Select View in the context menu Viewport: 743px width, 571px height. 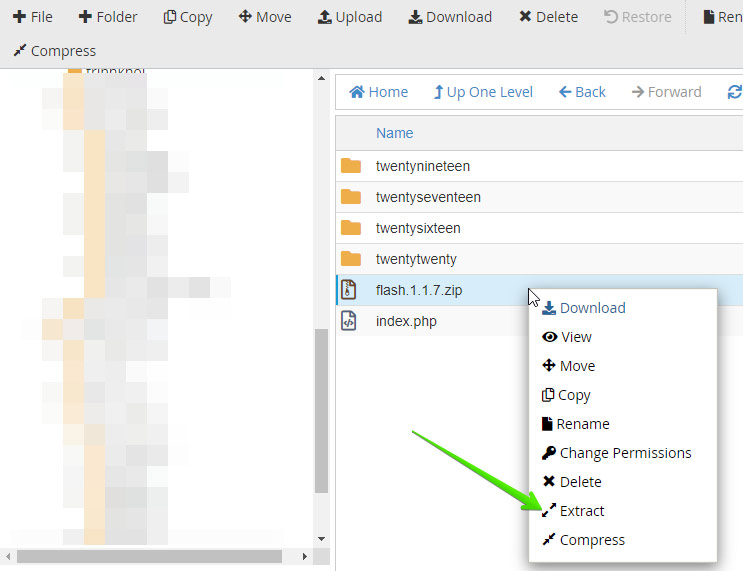point(567,336)
